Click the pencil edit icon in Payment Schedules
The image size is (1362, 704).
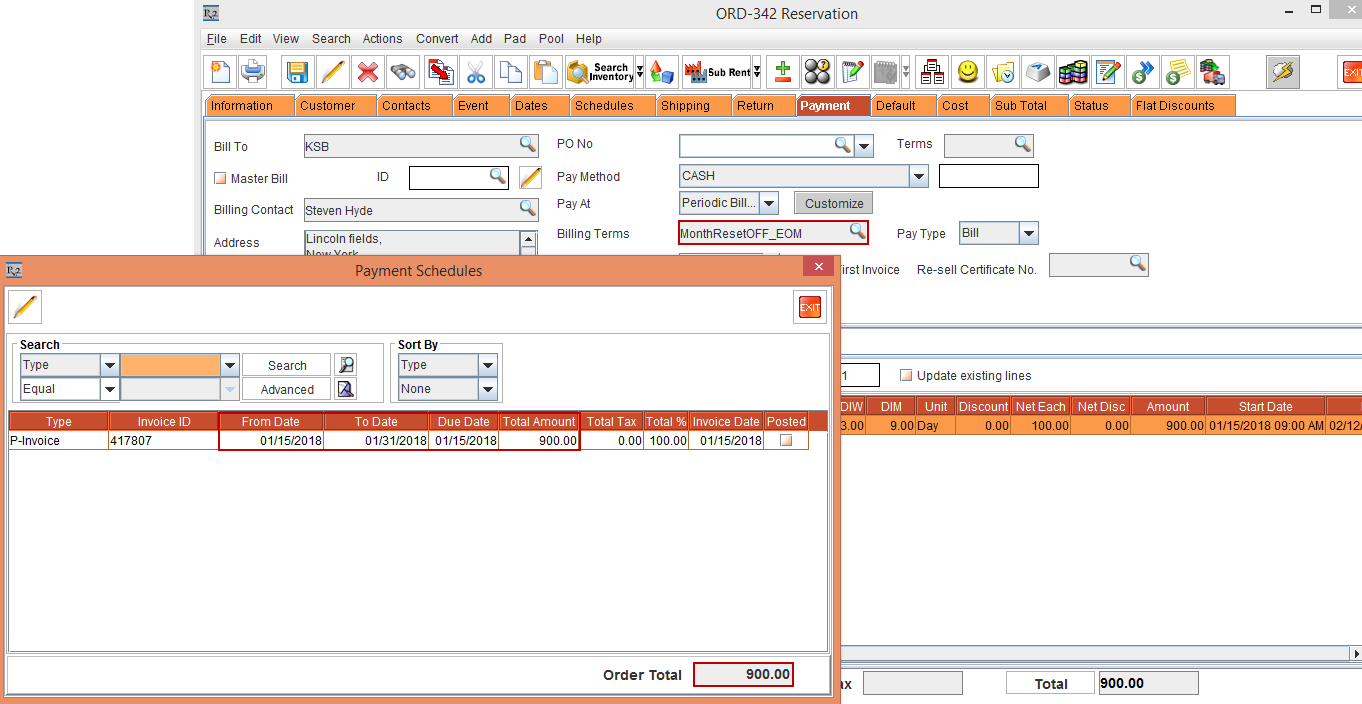[25, 307]
